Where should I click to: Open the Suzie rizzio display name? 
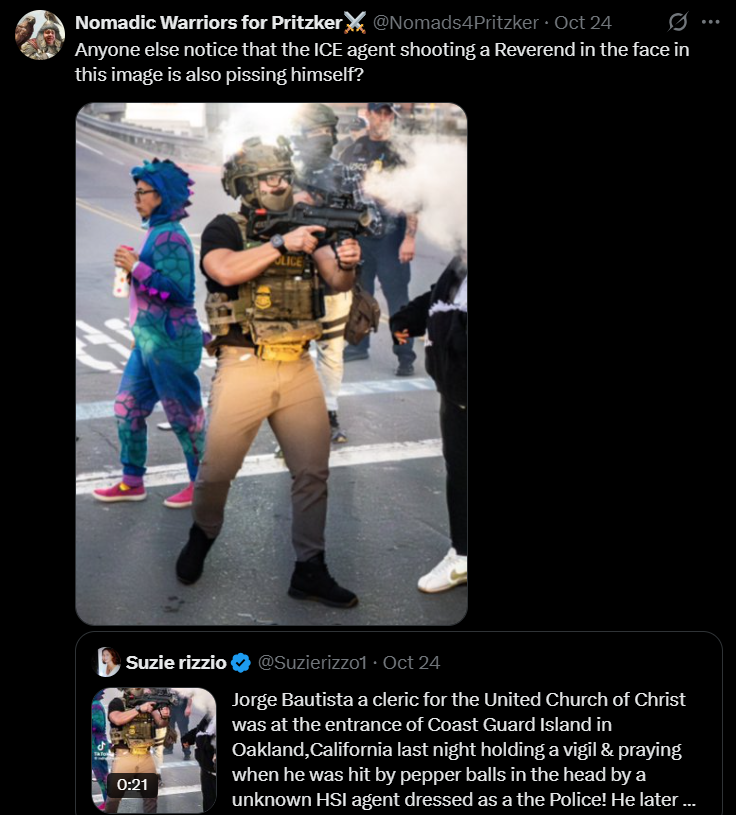coord(176,662)
